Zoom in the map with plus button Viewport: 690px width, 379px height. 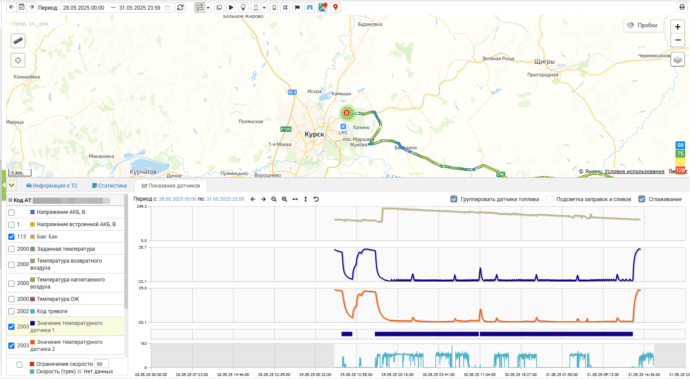point(678,27)
